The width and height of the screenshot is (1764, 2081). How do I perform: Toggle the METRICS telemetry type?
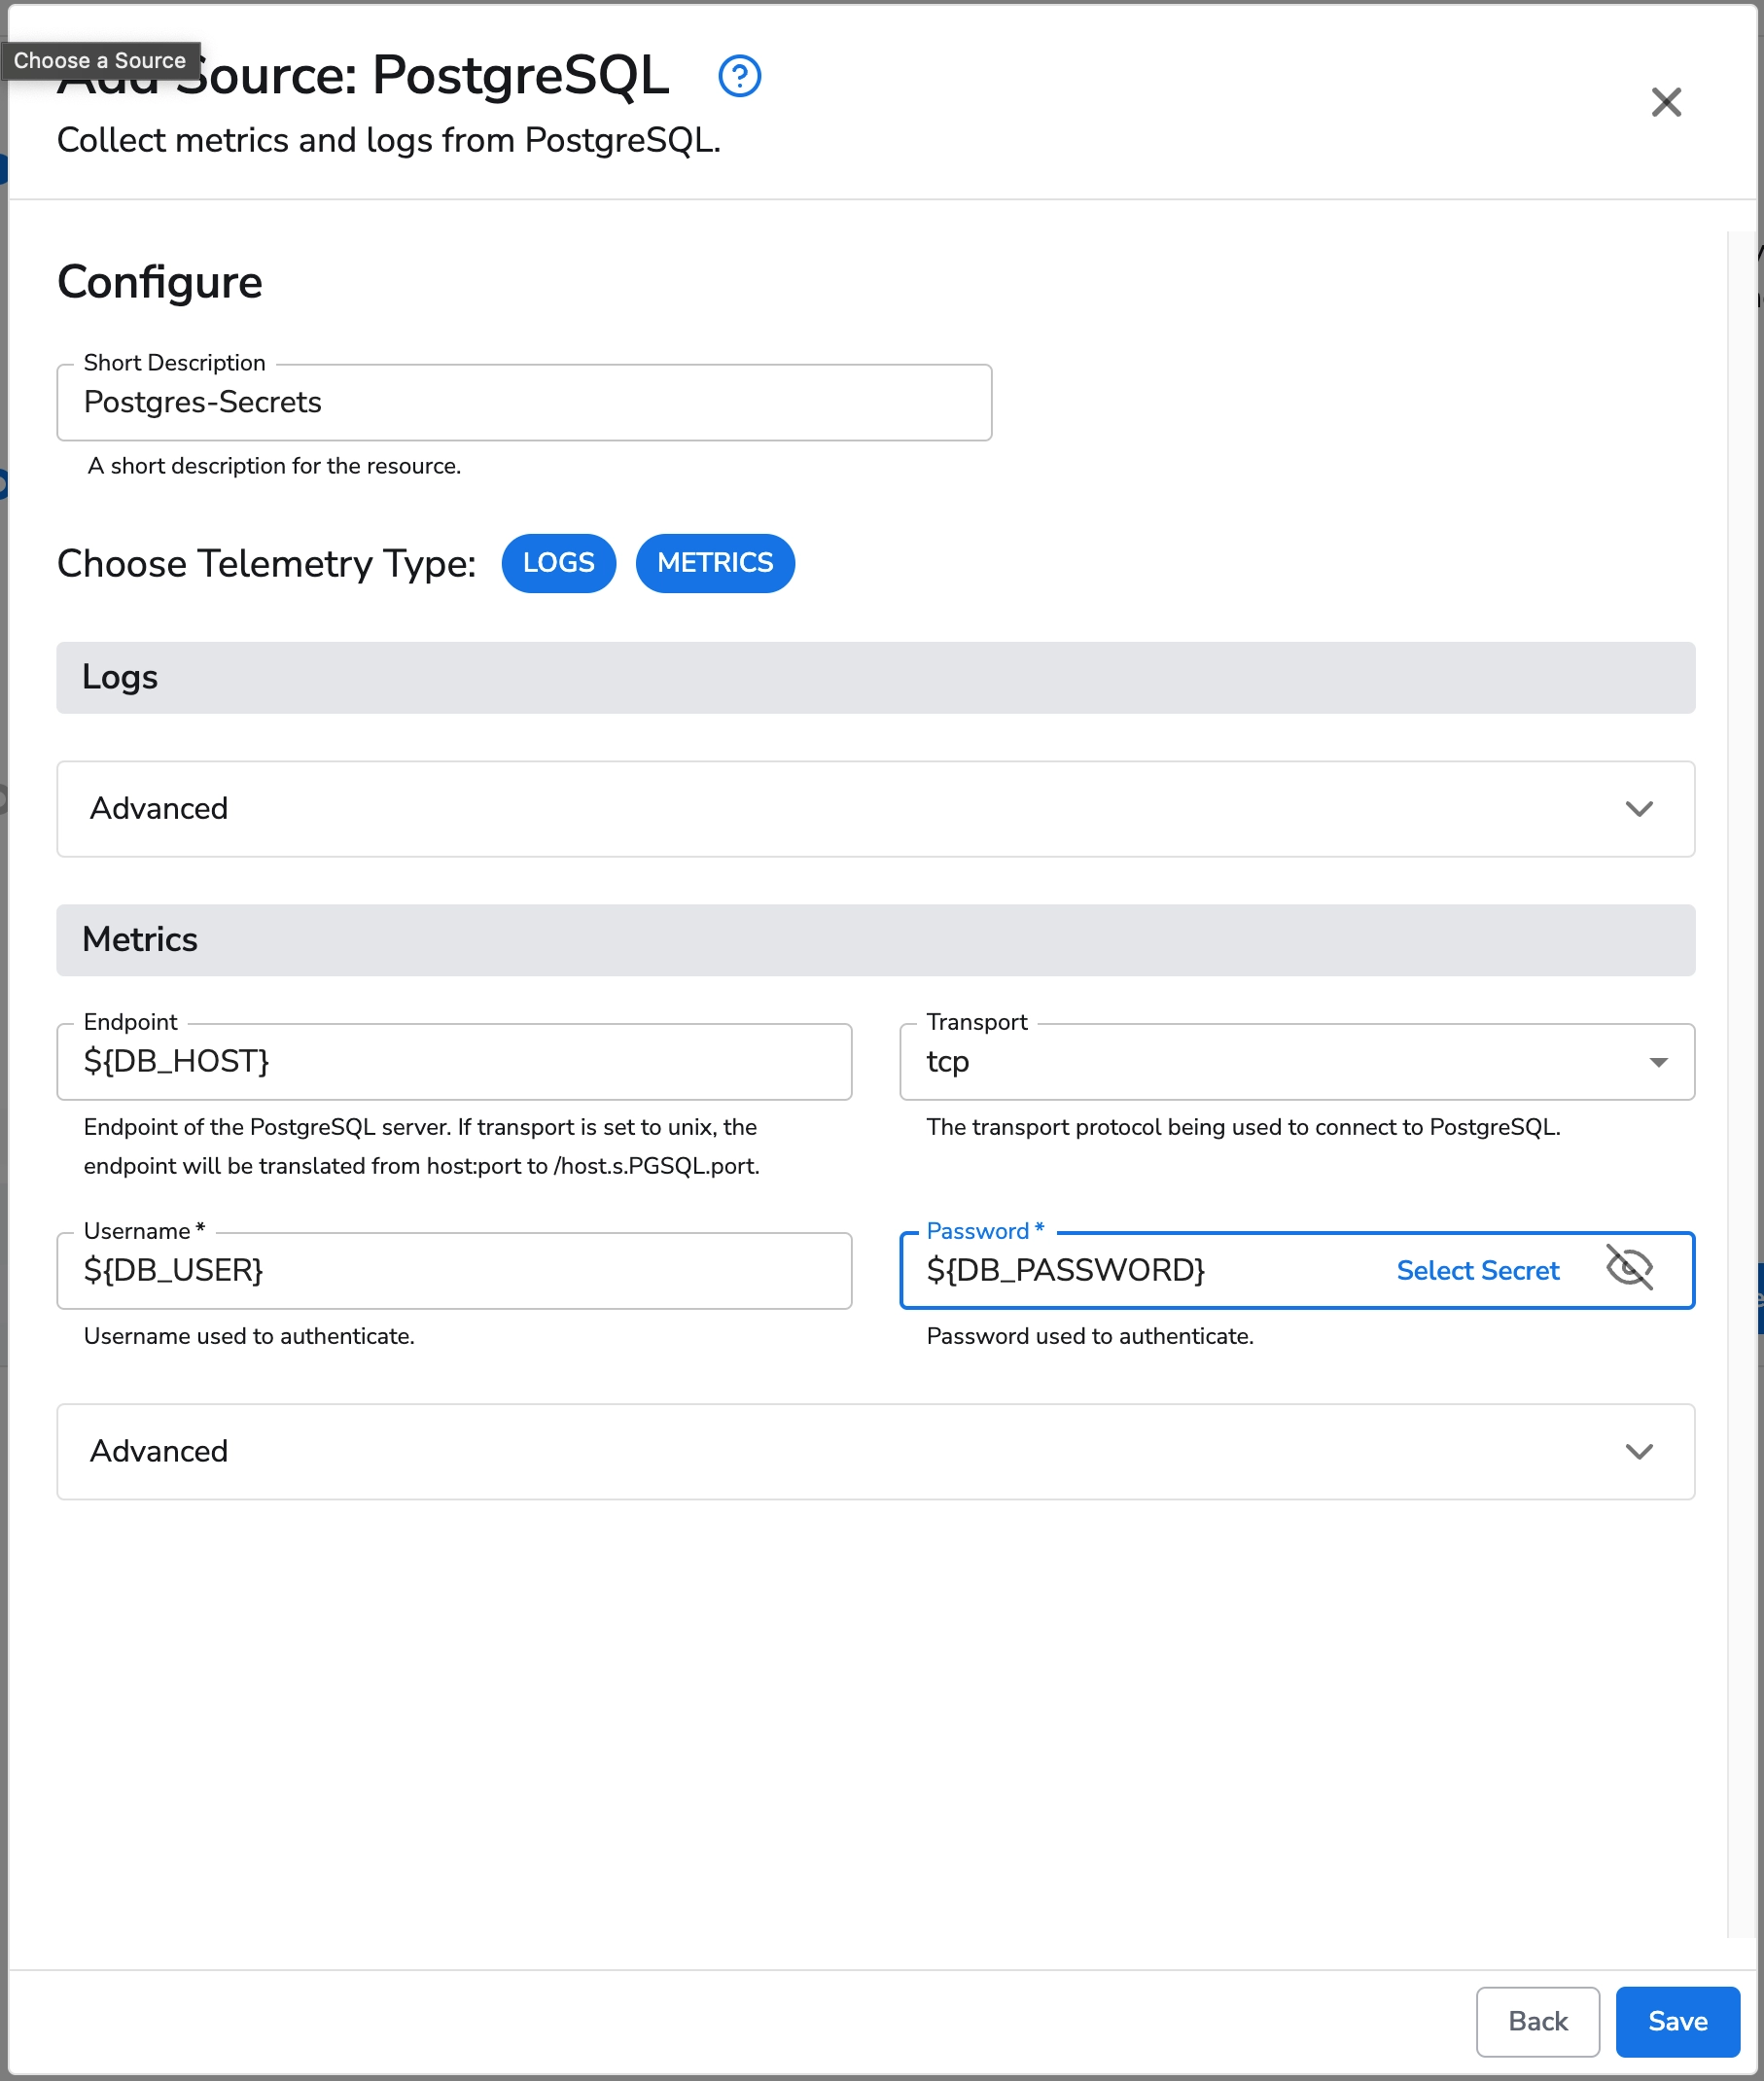tap(714, 563)
